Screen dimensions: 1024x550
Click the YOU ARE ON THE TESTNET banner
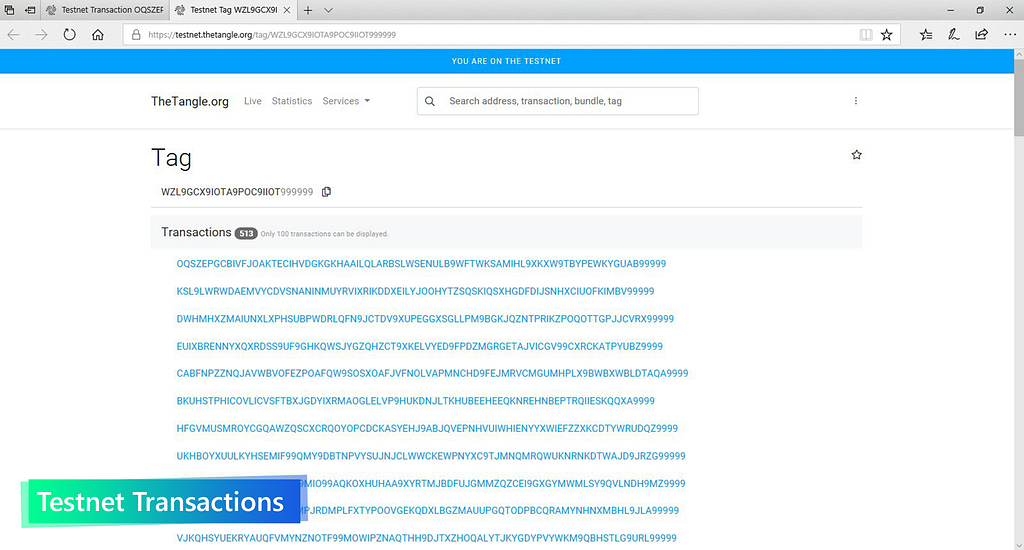point(506,61)
